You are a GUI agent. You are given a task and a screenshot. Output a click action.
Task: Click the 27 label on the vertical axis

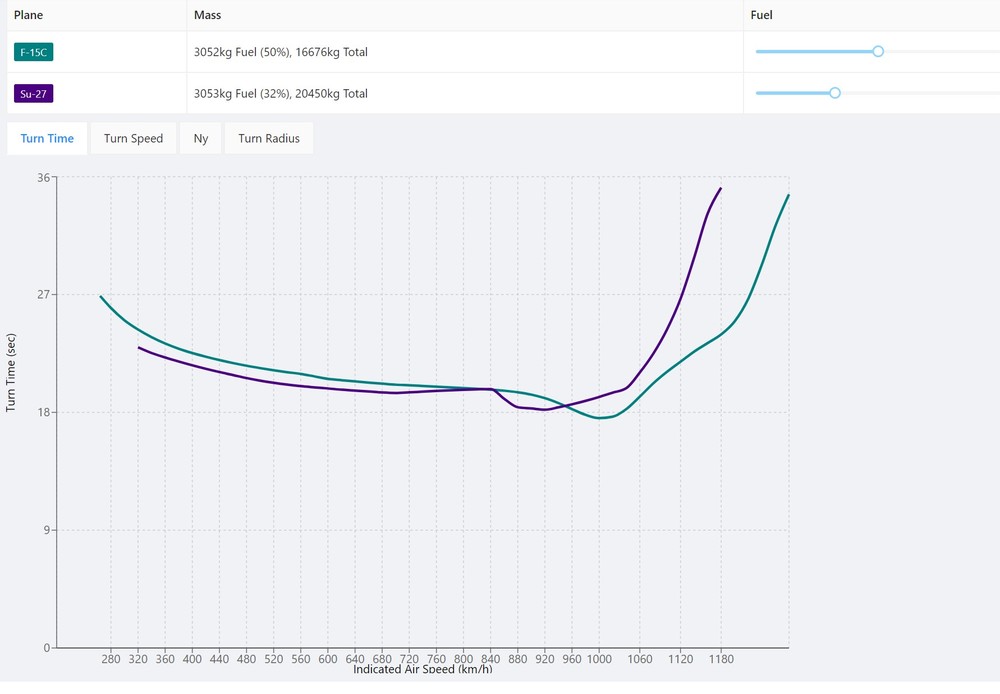click(43, 295)
